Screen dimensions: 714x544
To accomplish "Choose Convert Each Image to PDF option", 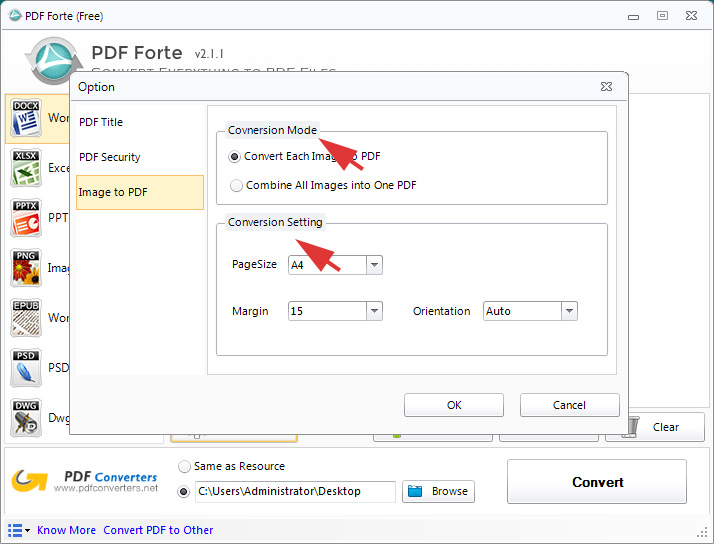I will [x=234, y=157].
